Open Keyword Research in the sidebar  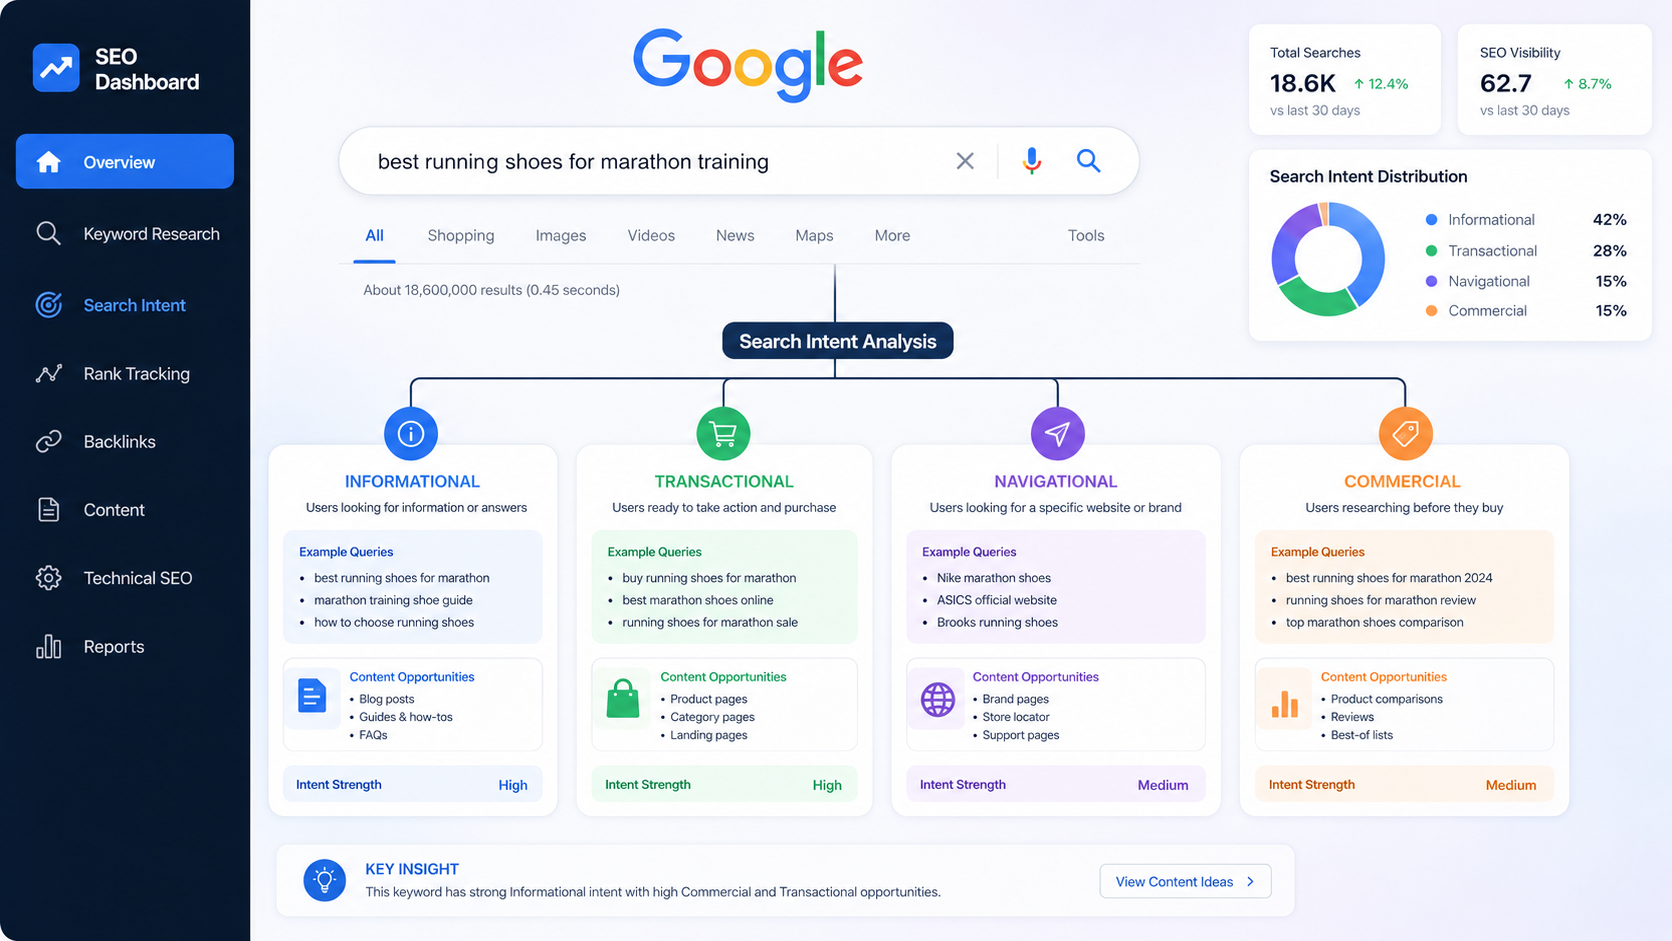125,233
